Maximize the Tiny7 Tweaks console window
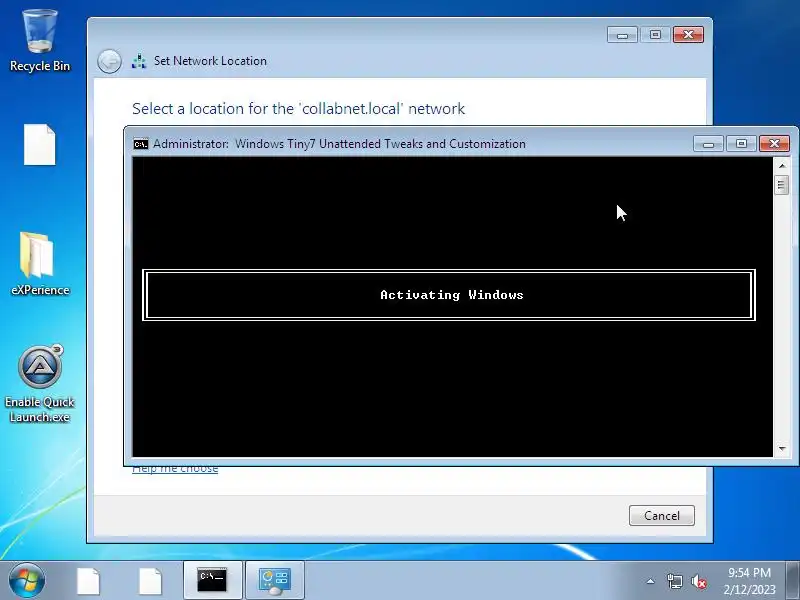800x600 pixels. coord(741,143)
